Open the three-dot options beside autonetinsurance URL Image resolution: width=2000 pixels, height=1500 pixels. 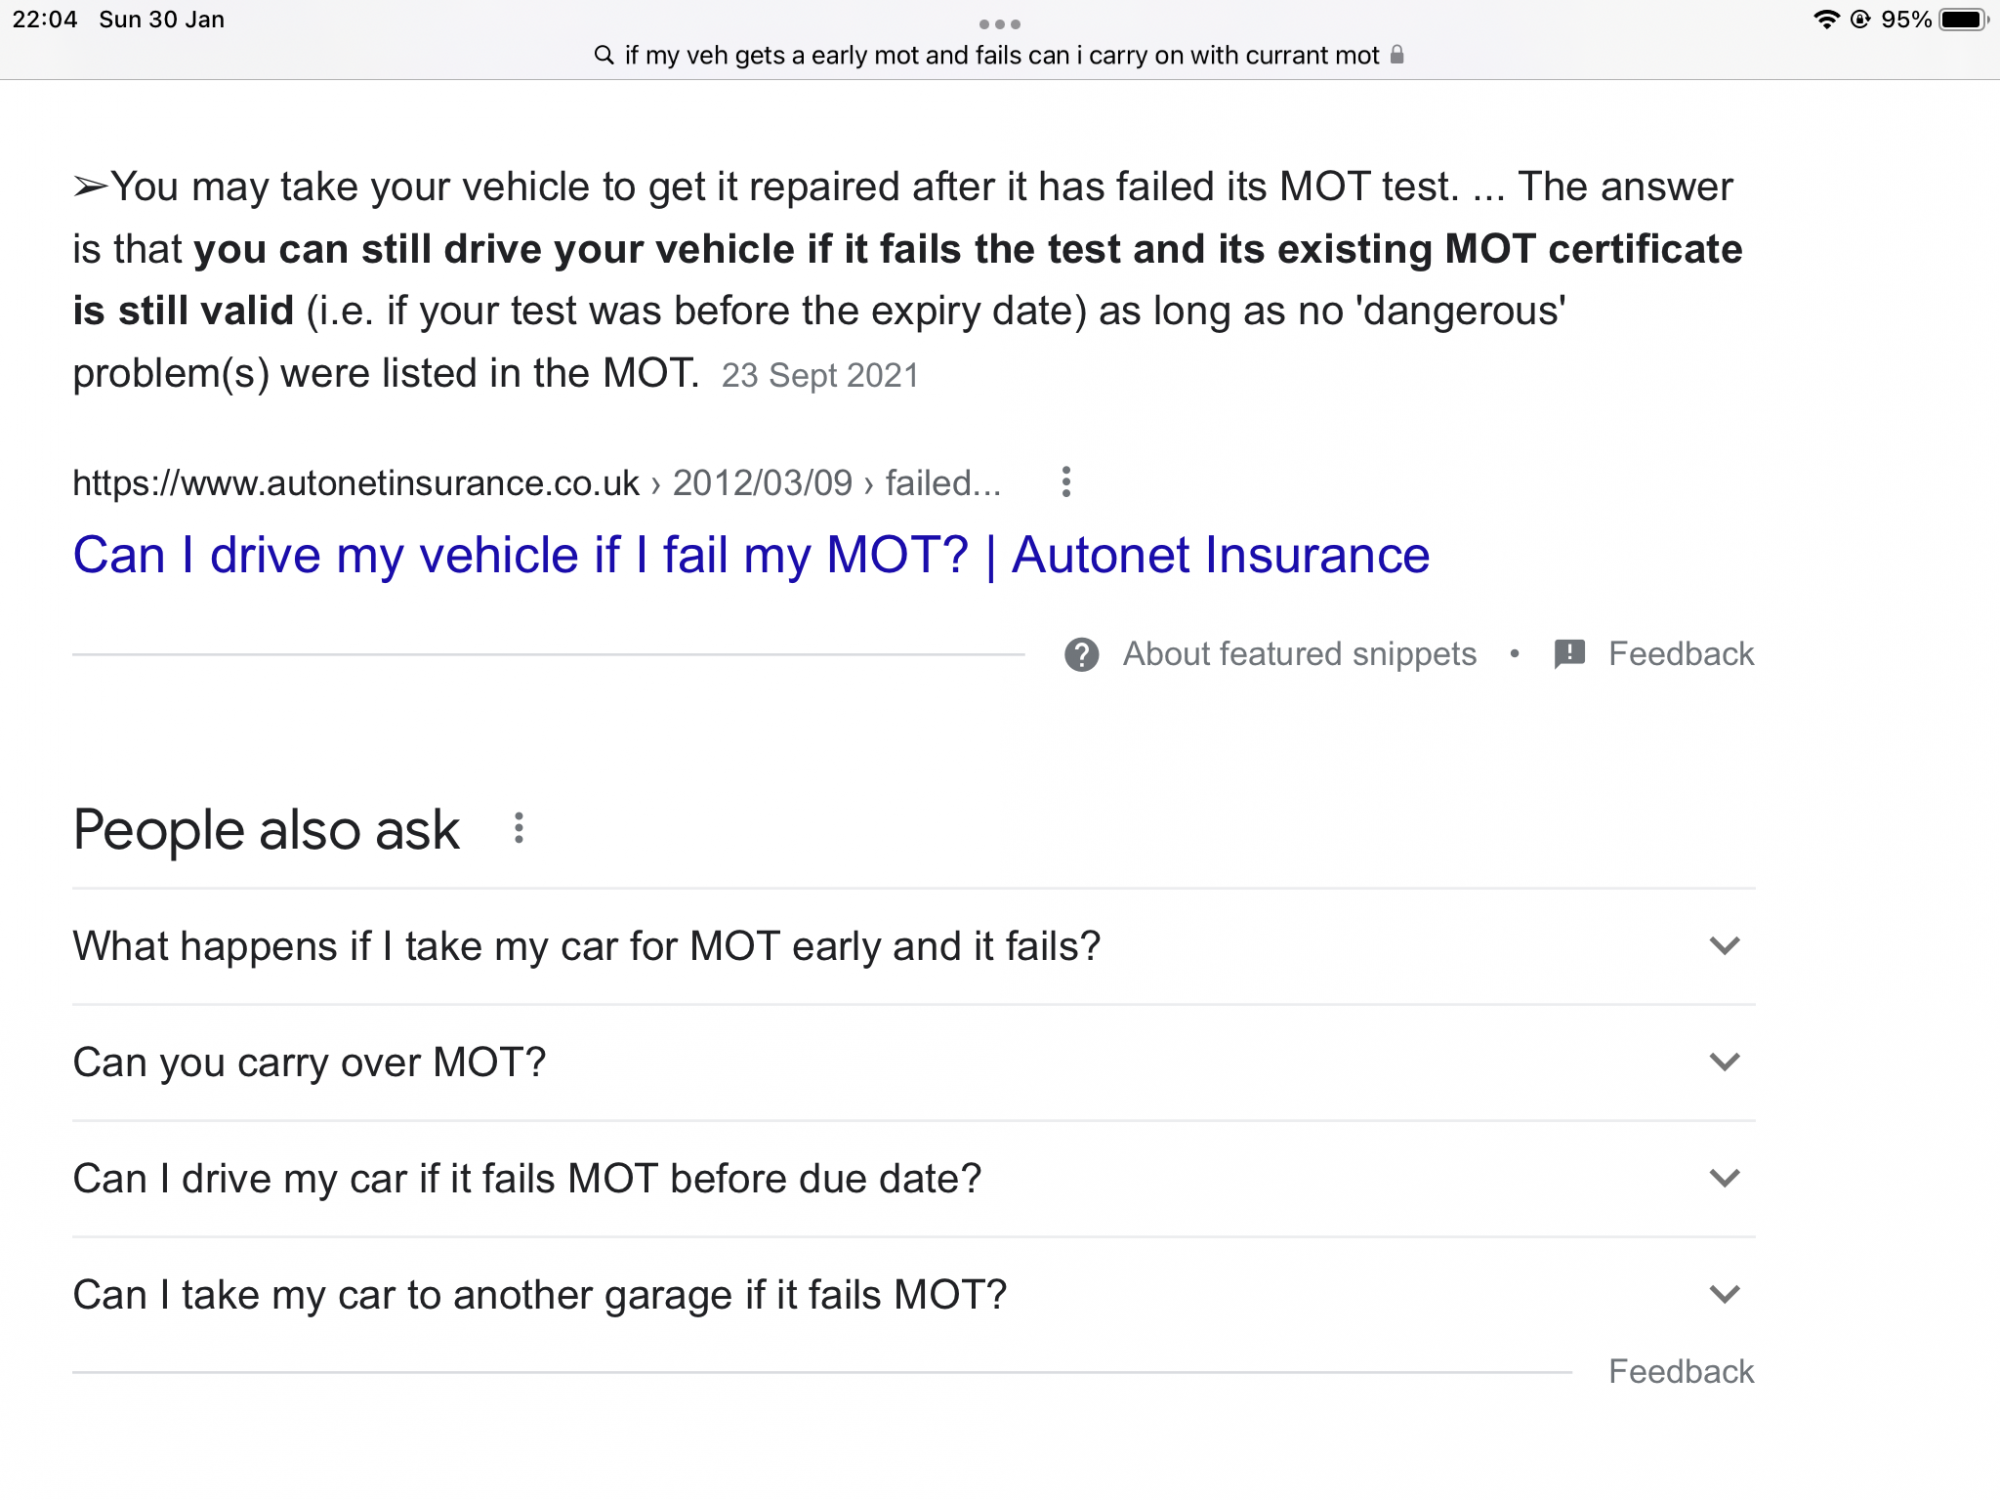(1066, 482)
